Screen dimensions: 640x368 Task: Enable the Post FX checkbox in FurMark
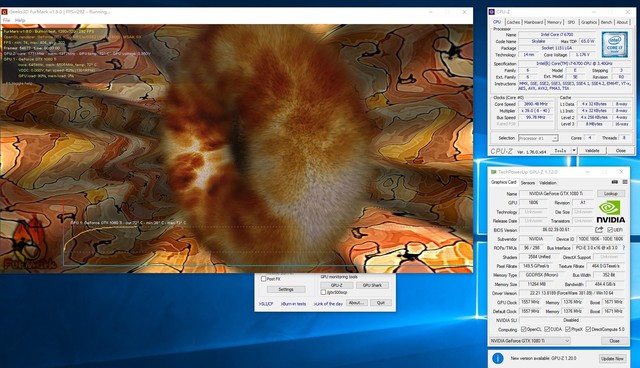[x=263, y=279]
